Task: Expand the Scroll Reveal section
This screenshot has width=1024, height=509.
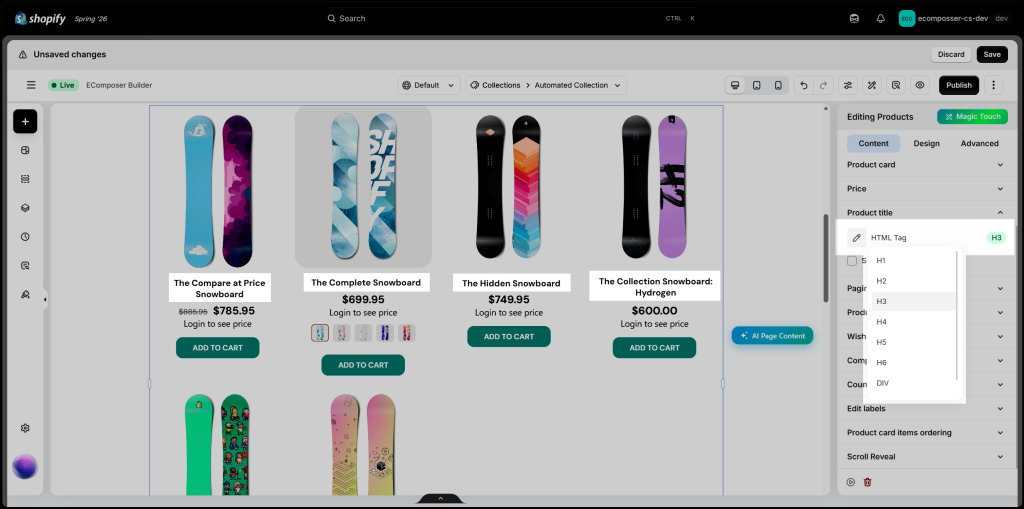Action: tap(925, 457)
